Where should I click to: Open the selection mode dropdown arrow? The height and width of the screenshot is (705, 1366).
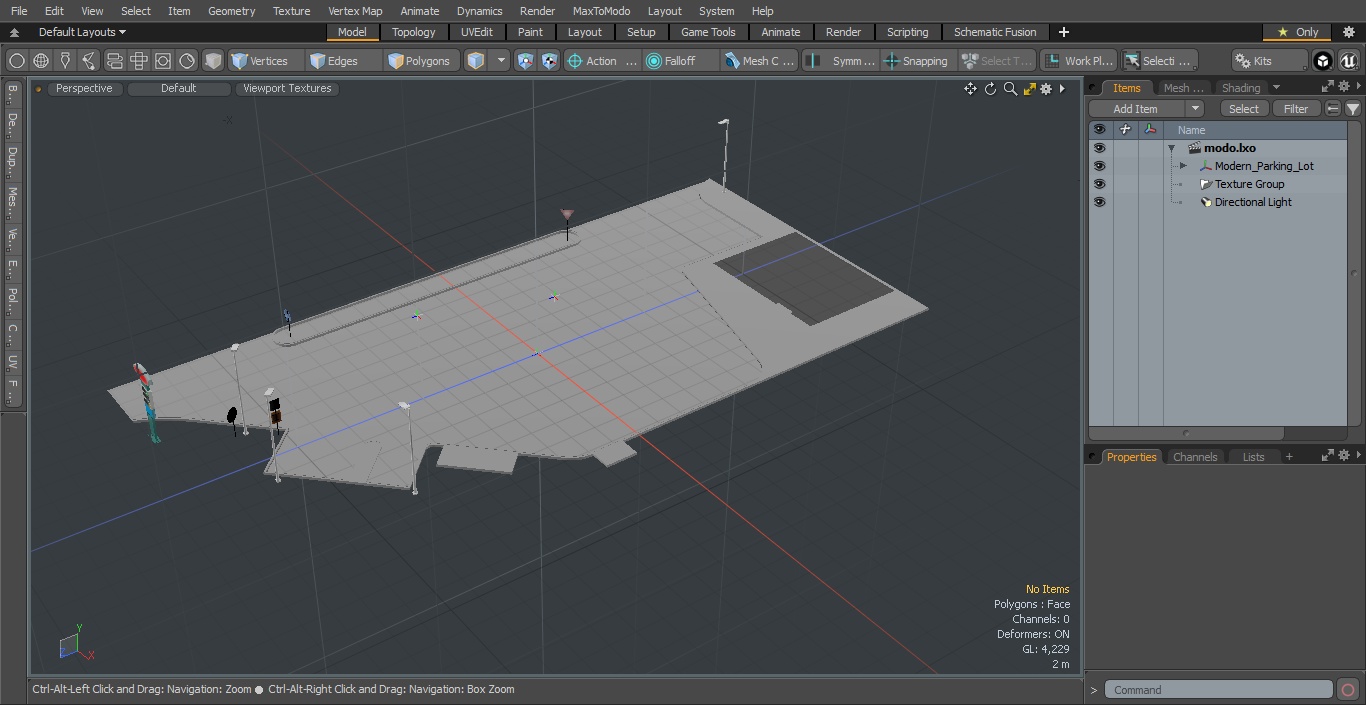coord(502,61)
